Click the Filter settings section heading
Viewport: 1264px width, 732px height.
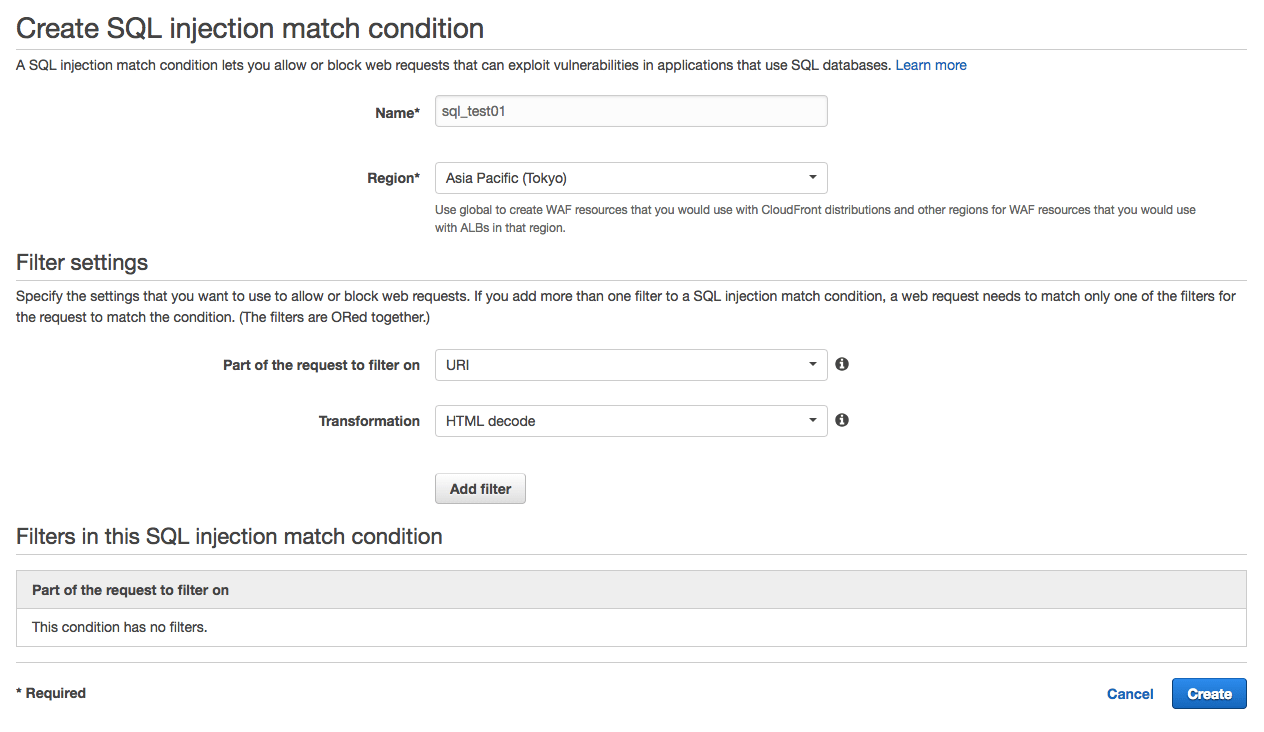click(x=82, y=263)
